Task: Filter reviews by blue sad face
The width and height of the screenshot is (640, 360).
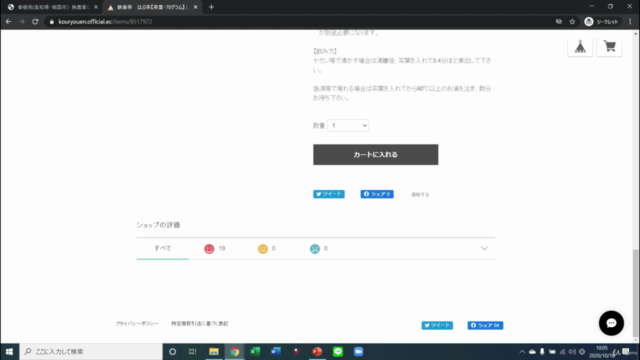Action: tap(315, 249)
